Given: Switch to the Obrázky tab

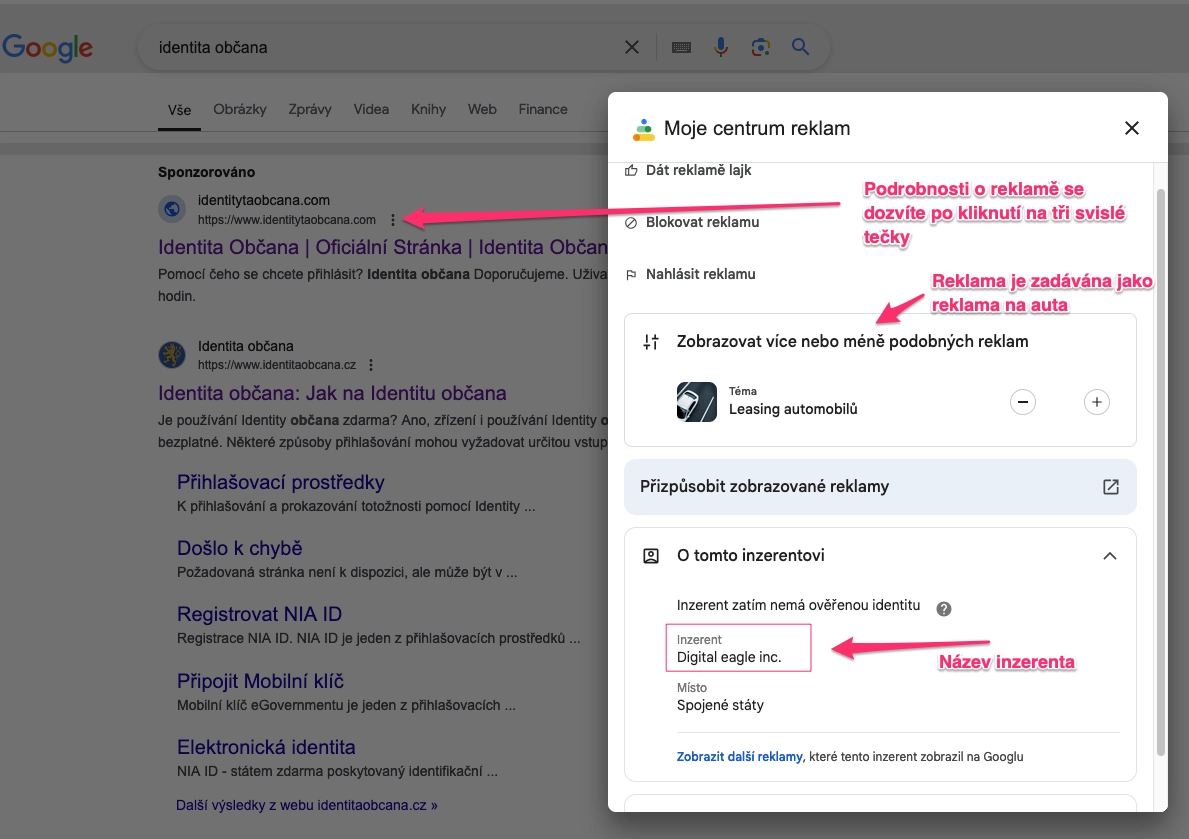Looking at the screenshot, I should [x=240, y=109].
